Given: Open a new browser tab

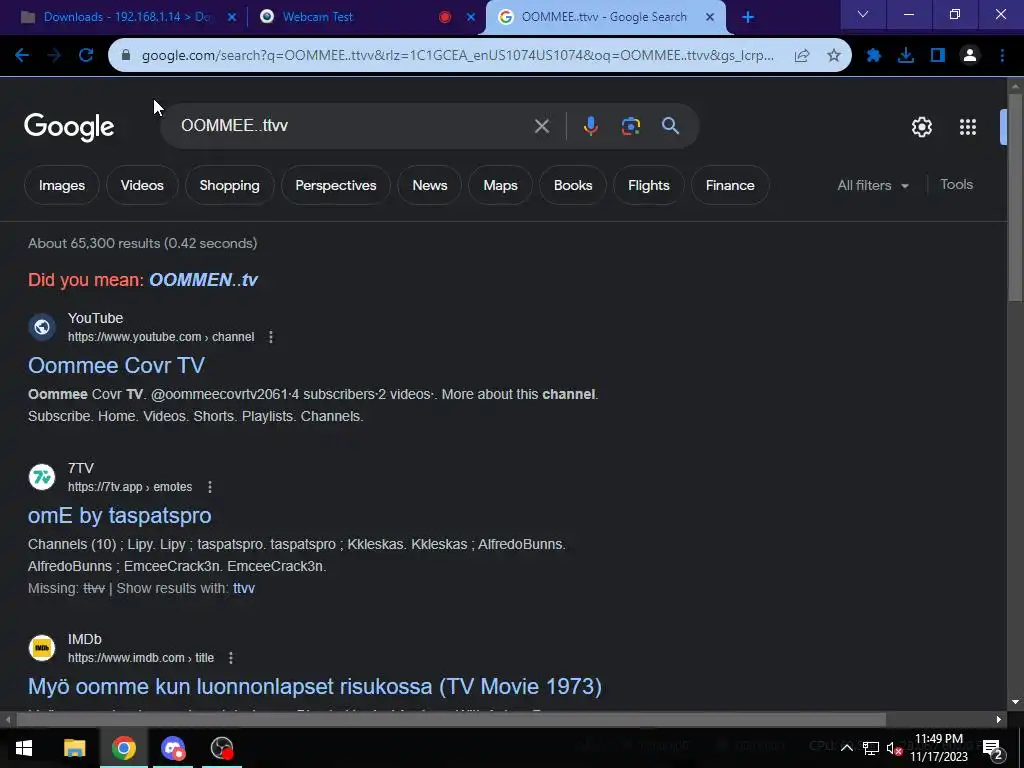Looking at the screenshot, I should coord(748,18).
